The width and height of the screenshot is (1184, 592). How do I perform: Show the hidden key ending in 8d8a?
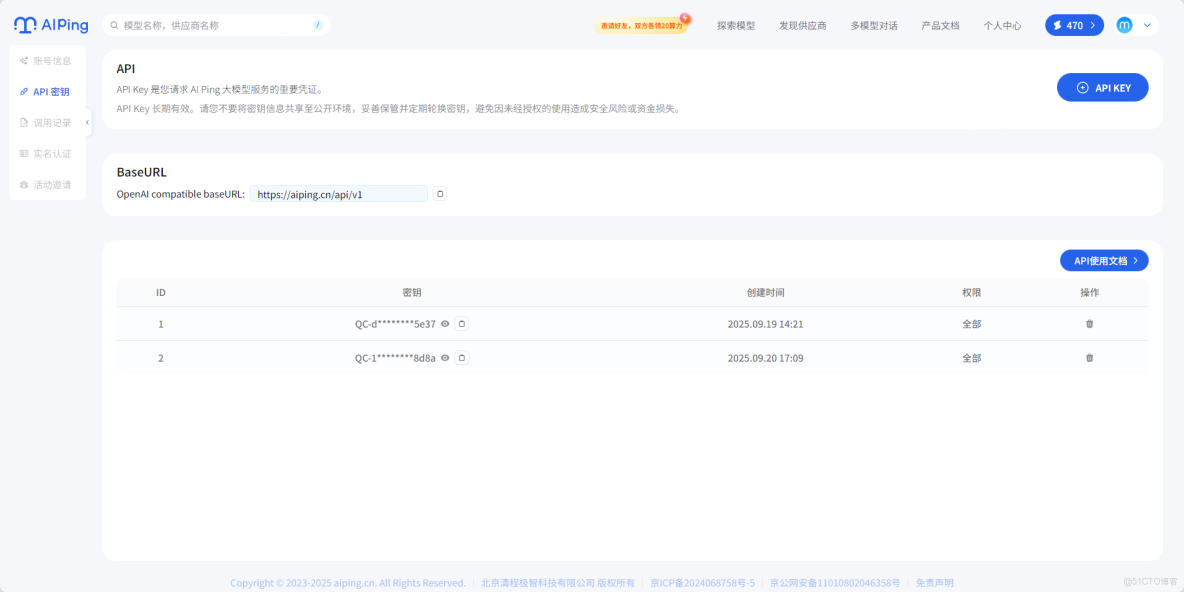[x=444, y=357]
